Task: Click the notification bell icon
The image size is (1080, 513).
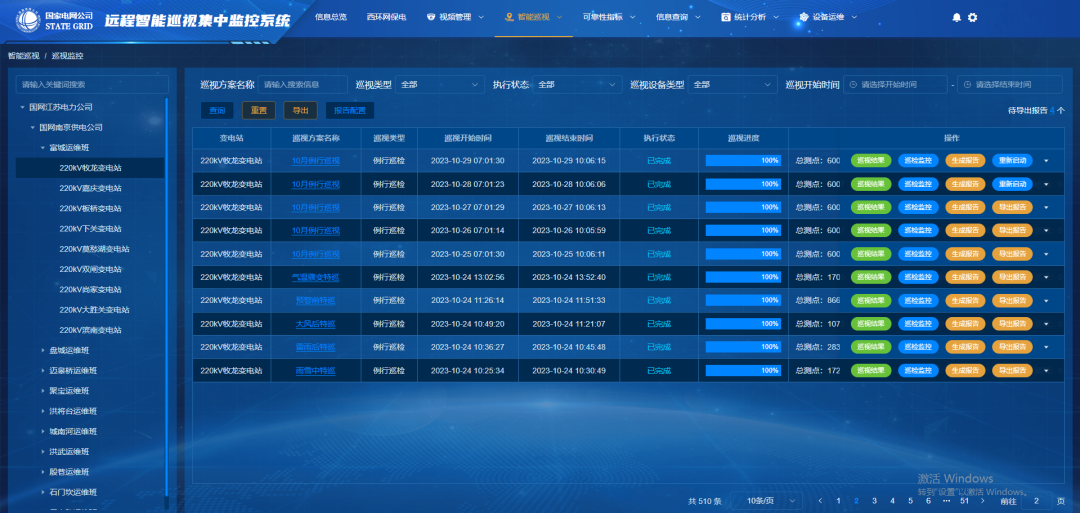Action: (956, 17)
